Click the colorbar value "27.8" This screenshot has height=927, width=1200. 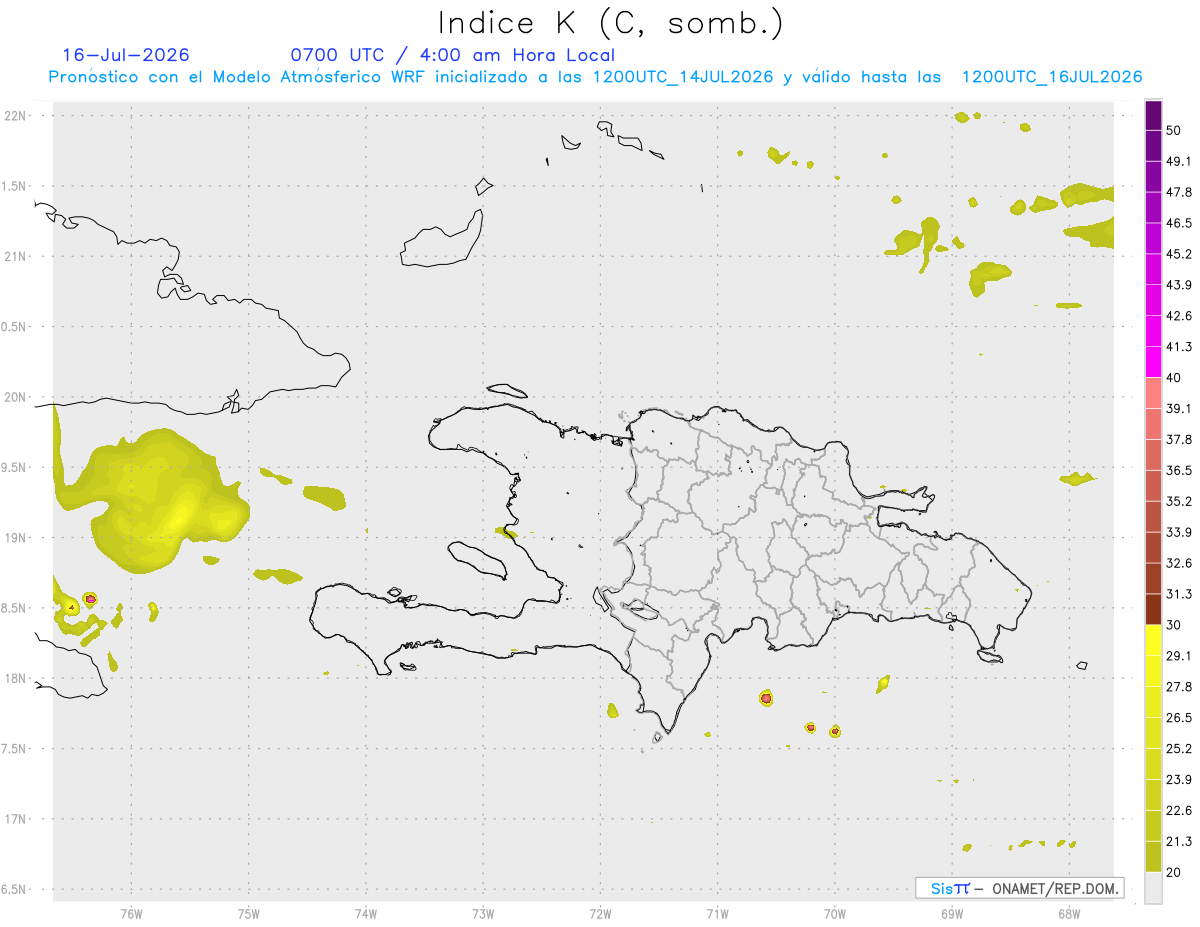(1180, 687)
